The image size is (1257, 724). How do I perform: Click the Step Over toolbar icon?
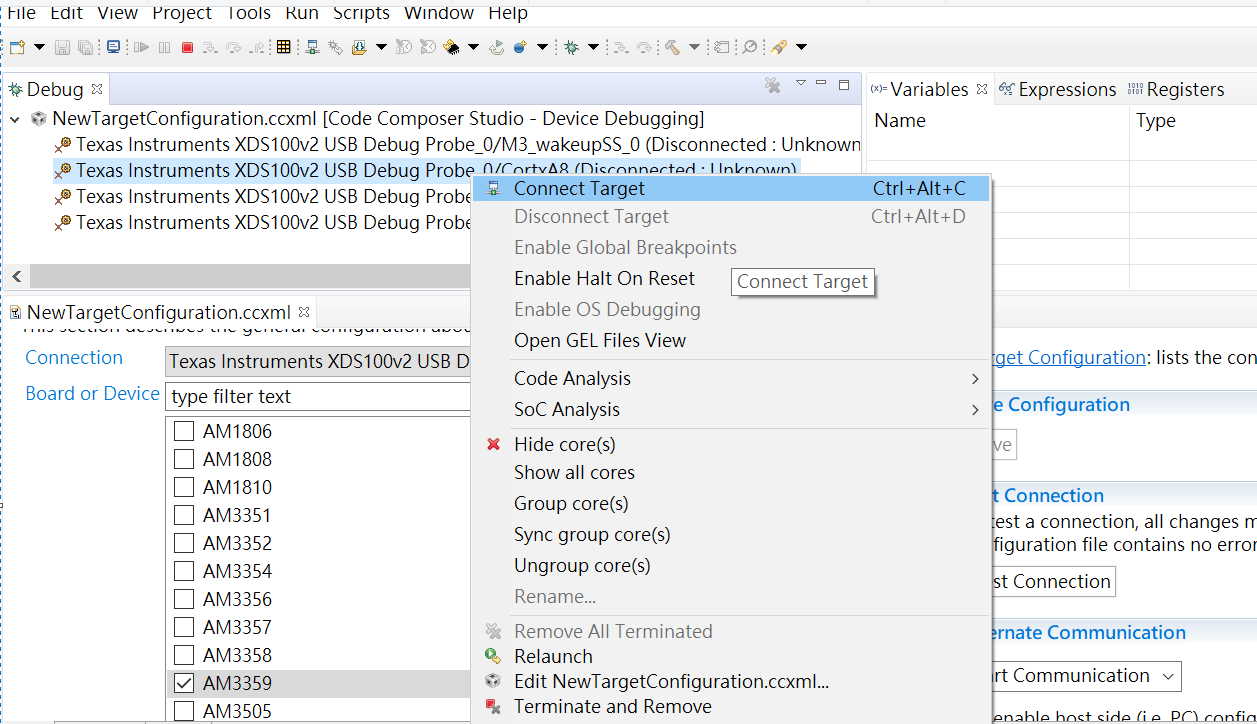tap(233, 47)
